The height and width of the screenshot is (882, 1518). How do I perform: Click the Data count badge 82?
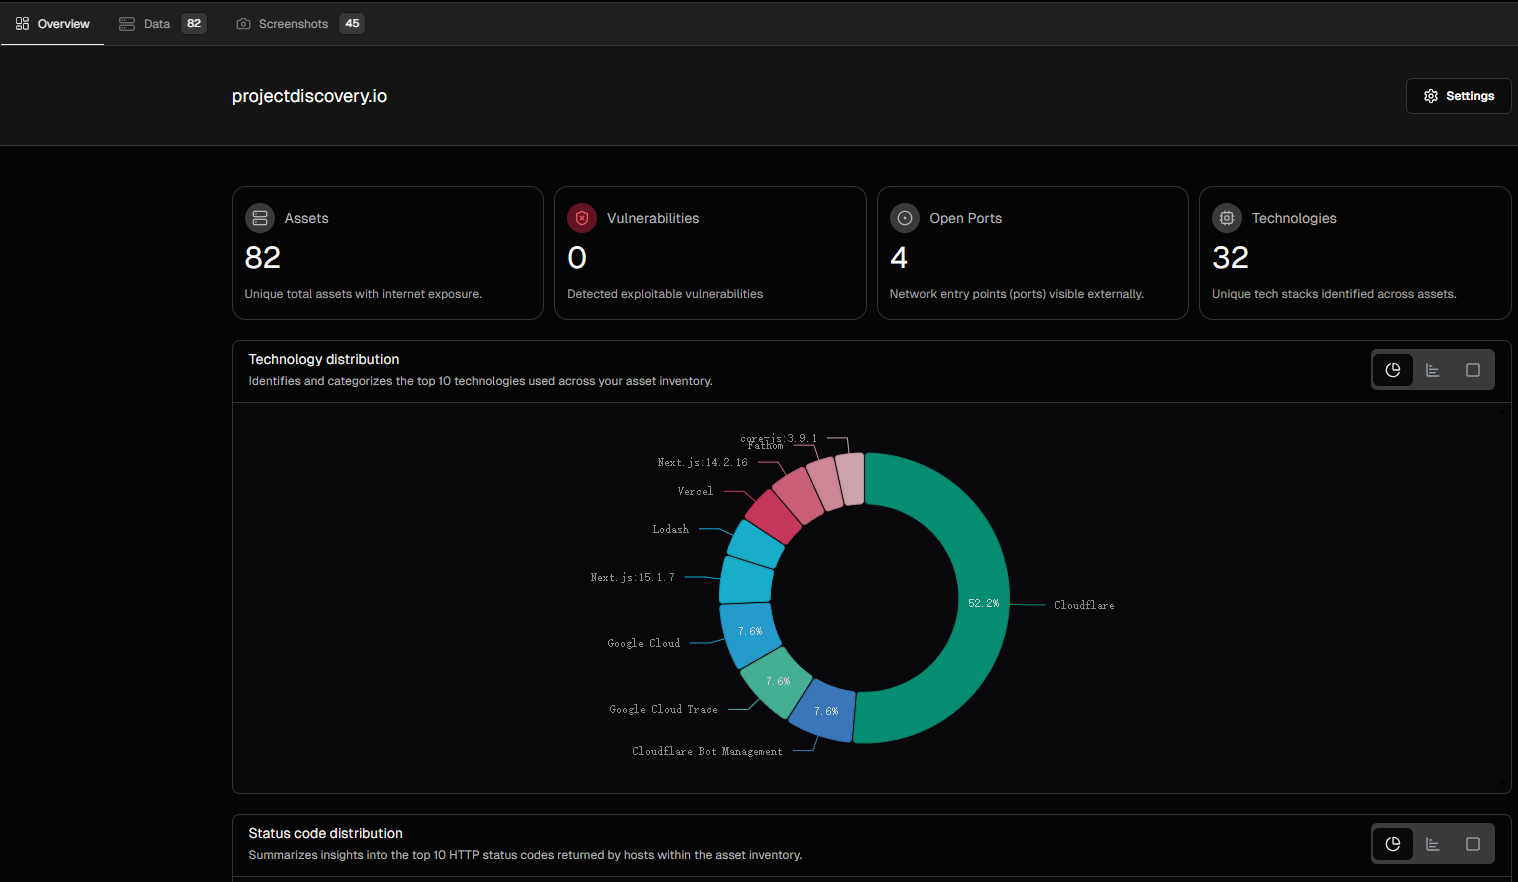pyautogui.click(x=194, y=23)
